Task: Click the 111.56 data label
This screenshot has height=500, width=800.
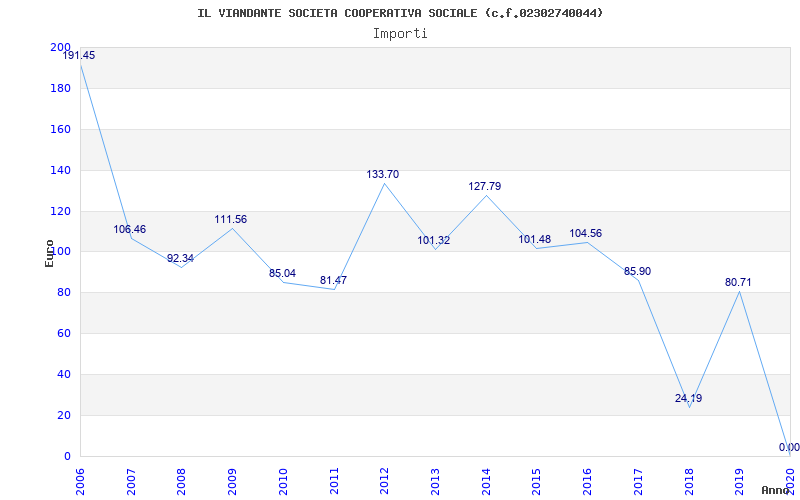Action: click(x=231, y=219)
